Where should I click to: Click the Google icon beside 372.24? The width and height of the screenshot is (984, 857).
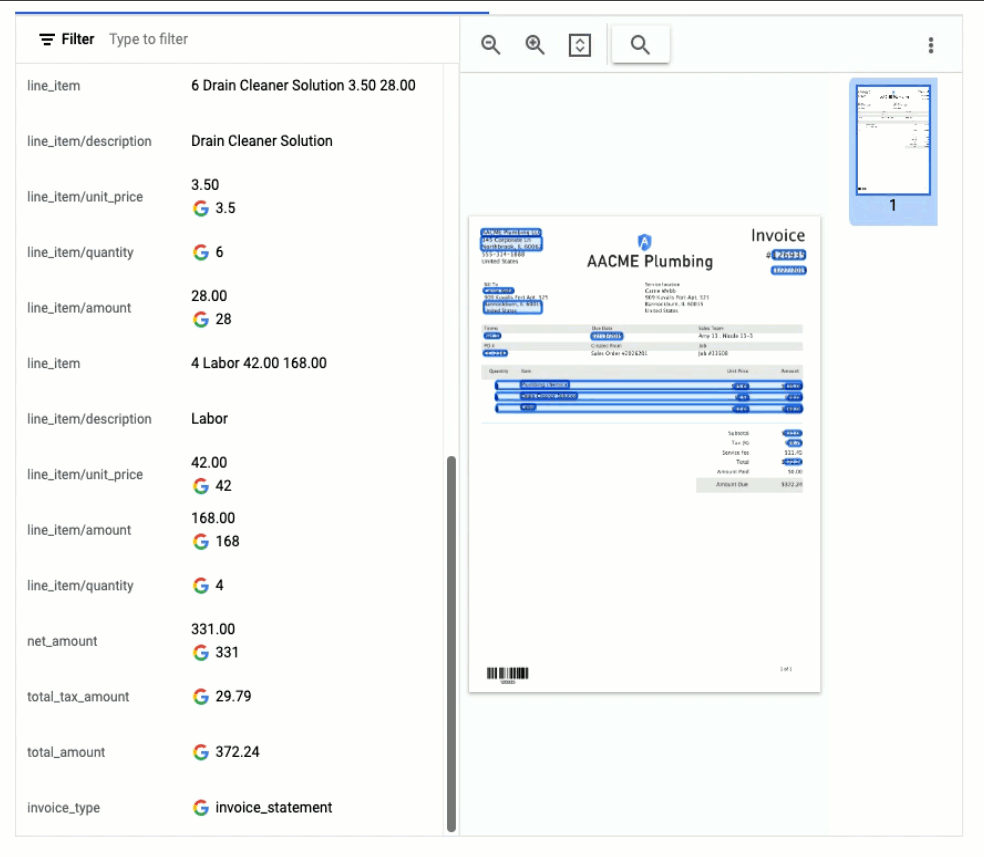201,752
